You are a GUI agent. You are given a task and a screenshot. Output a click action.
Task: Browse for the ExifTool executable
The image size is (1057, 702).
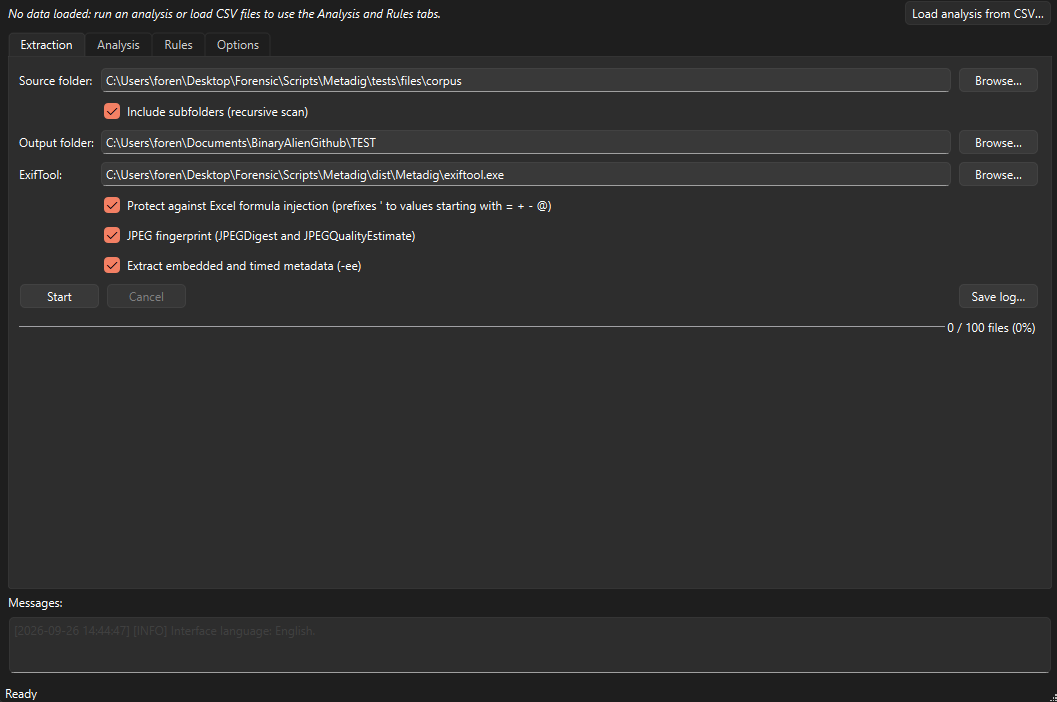[x=998, y=174]
